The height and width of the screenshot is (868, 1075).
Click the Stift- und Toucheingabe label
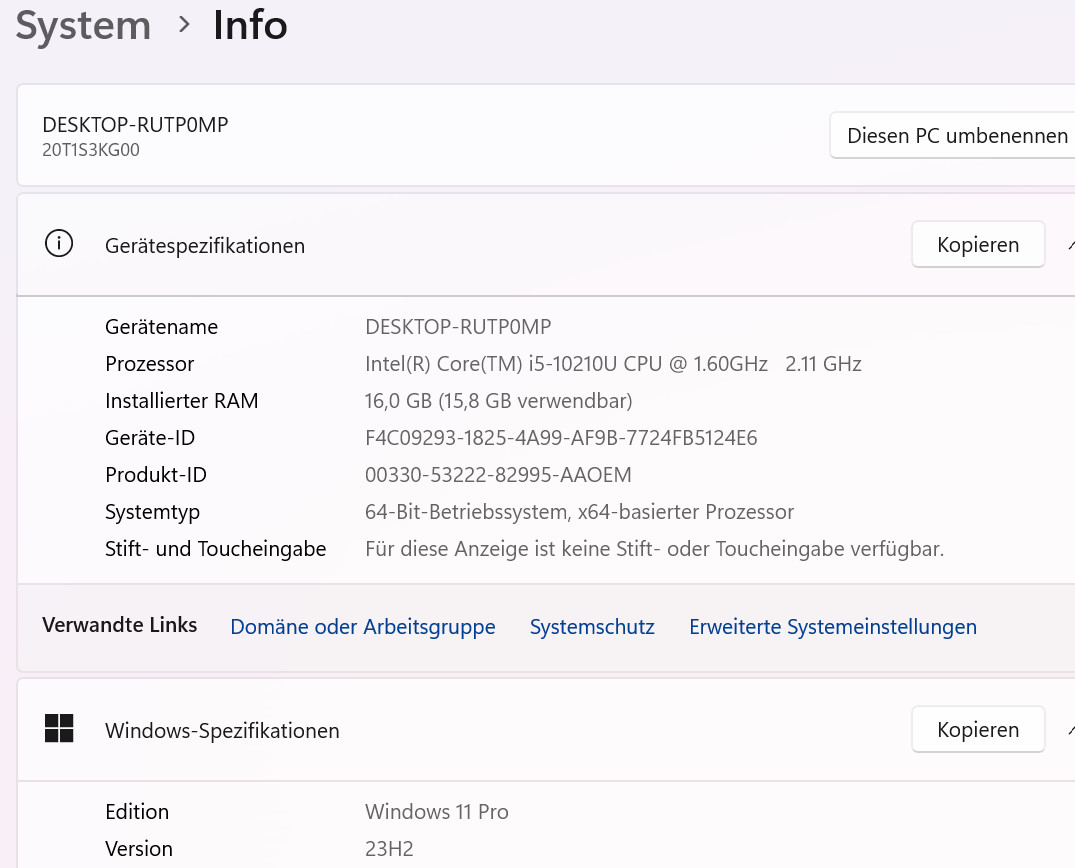[215, 549]
